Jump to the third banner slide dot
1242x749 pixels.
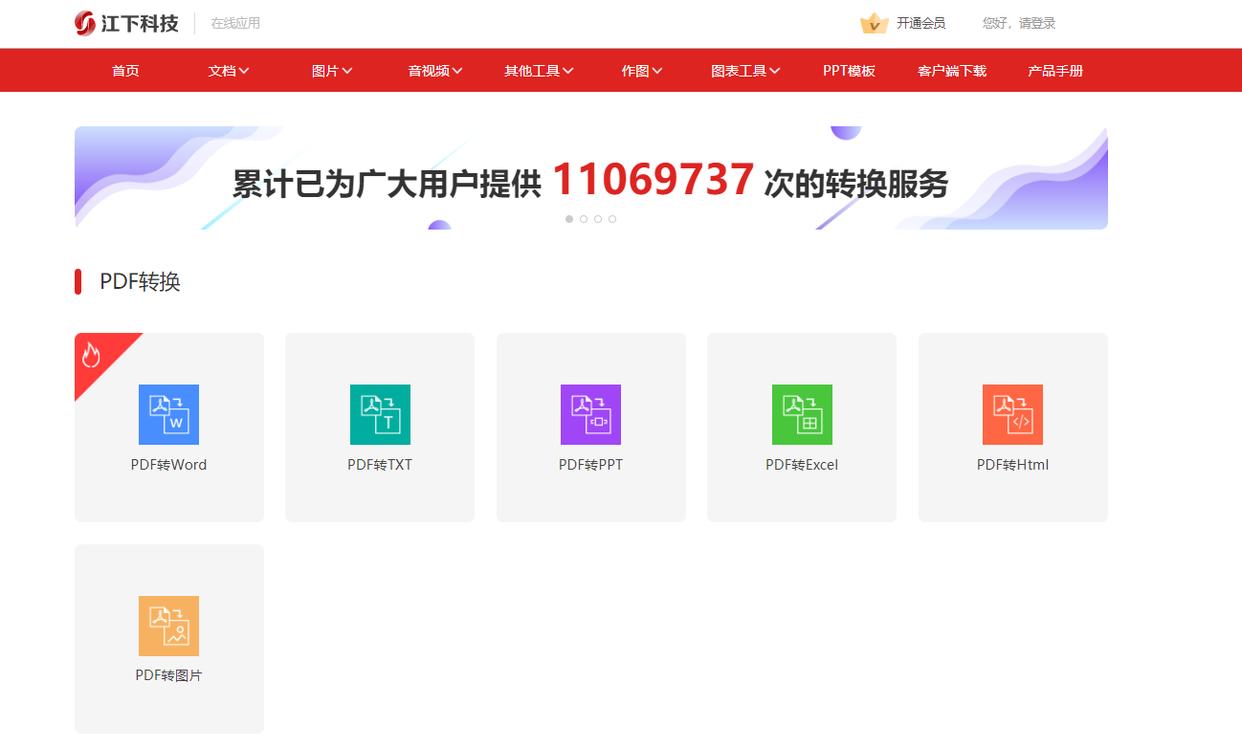[x=598, y=219]
